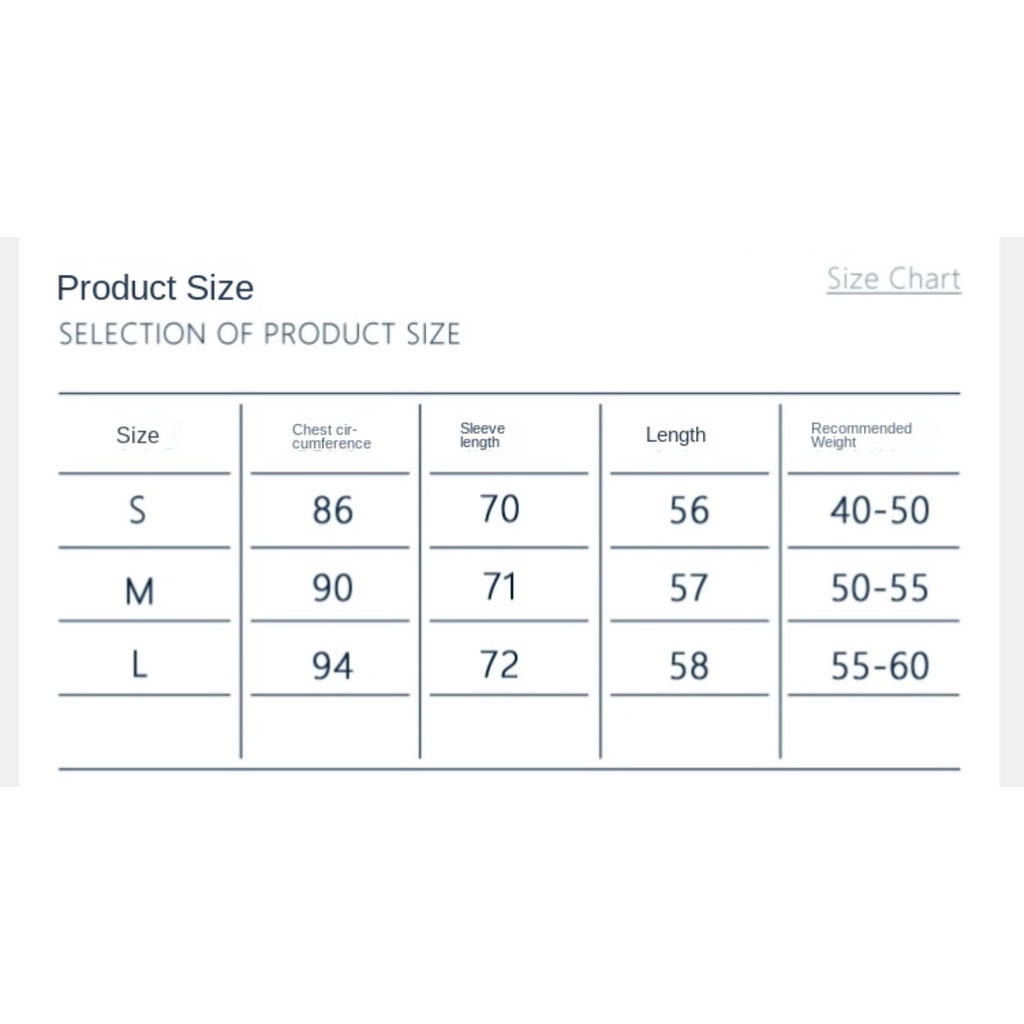
Task: Click the chest value 94 cell
Action: (332, 665)
